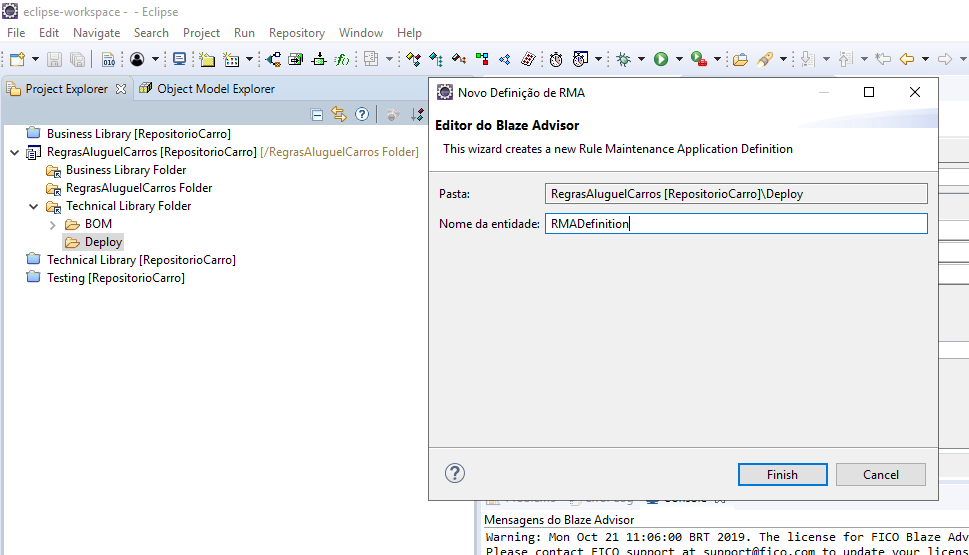
Task: Click the Run External Tools icon
Action: tap(699, 59)
